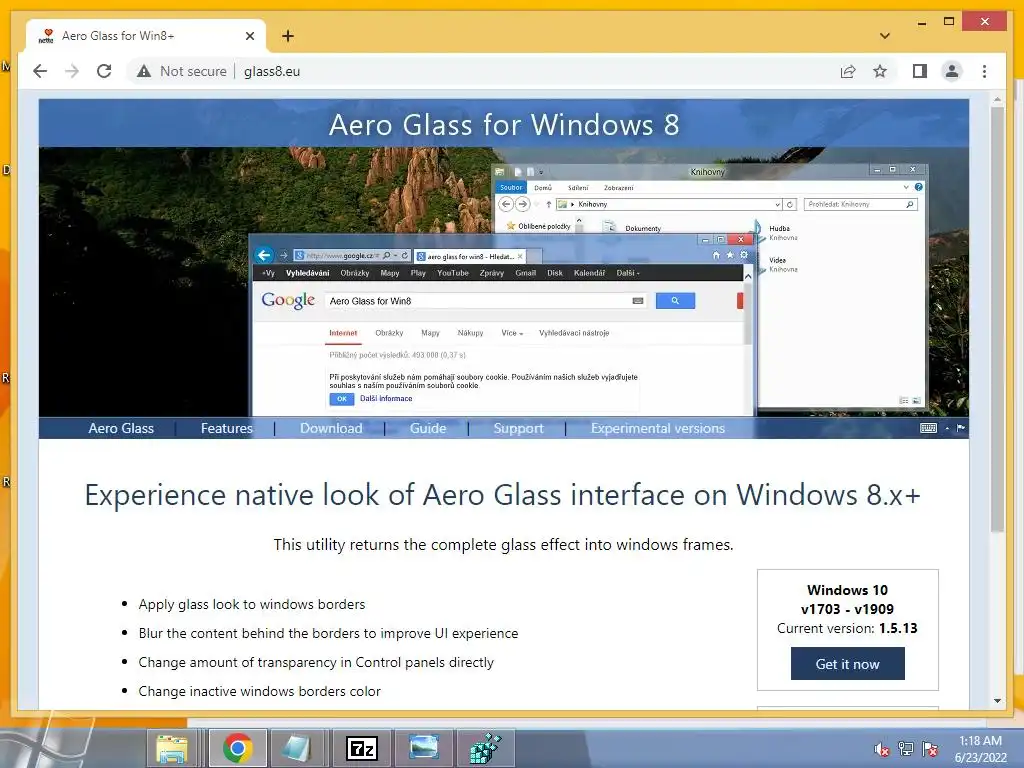Open Chrome side panel

(920, 71)
